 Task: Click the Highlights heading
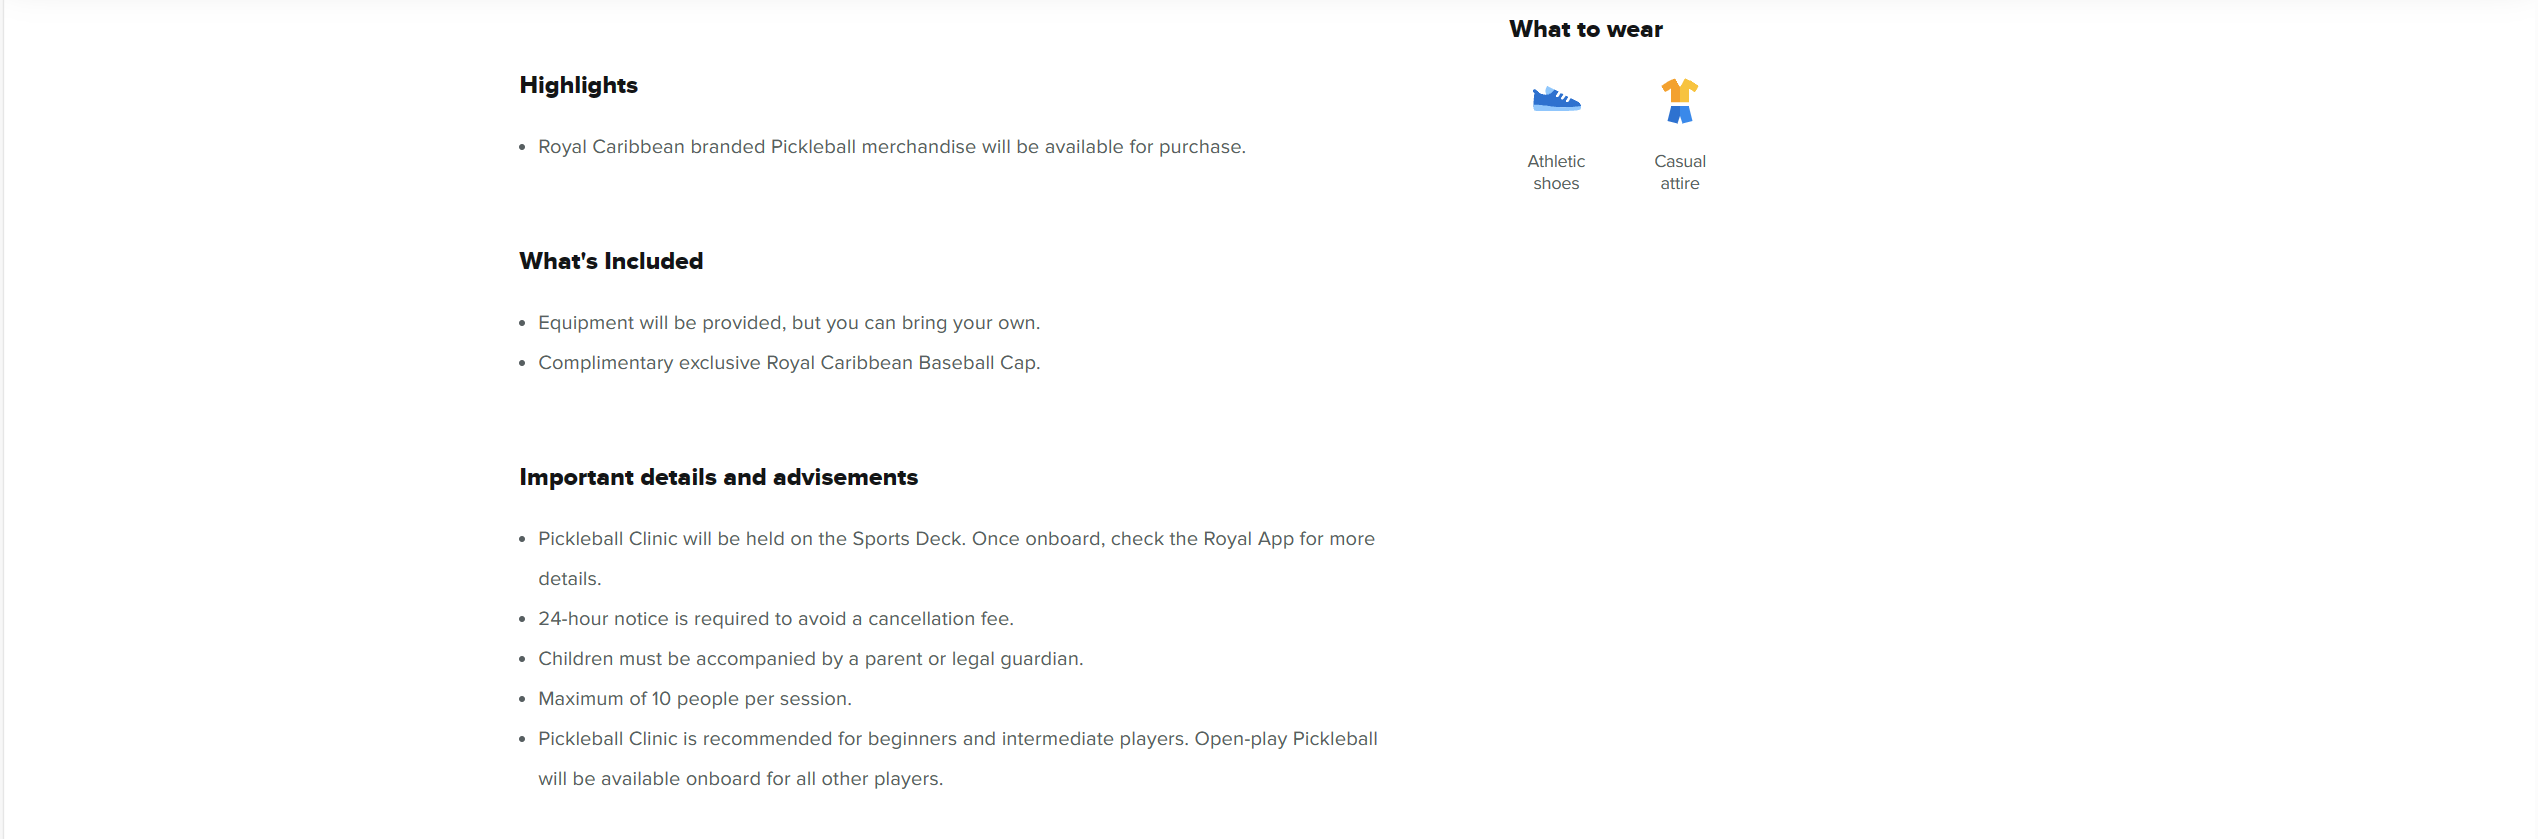[x=578, y=85]
